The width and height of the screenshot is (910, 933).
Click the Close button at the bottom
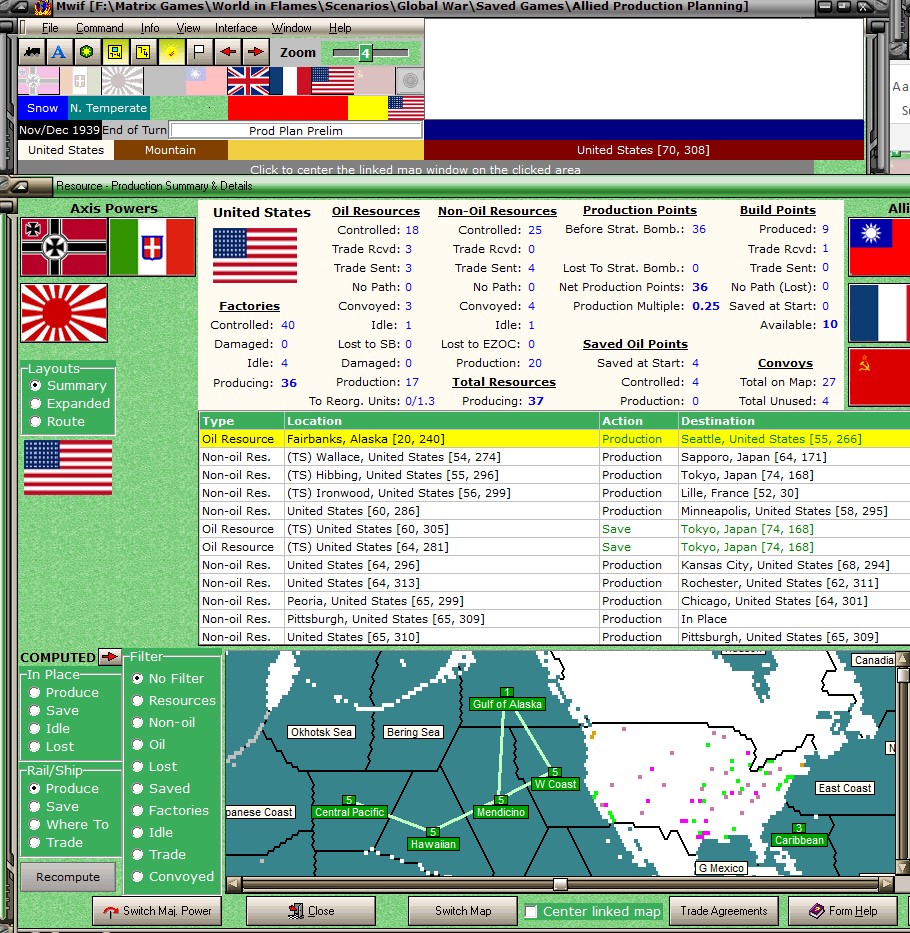coord(311,911)
